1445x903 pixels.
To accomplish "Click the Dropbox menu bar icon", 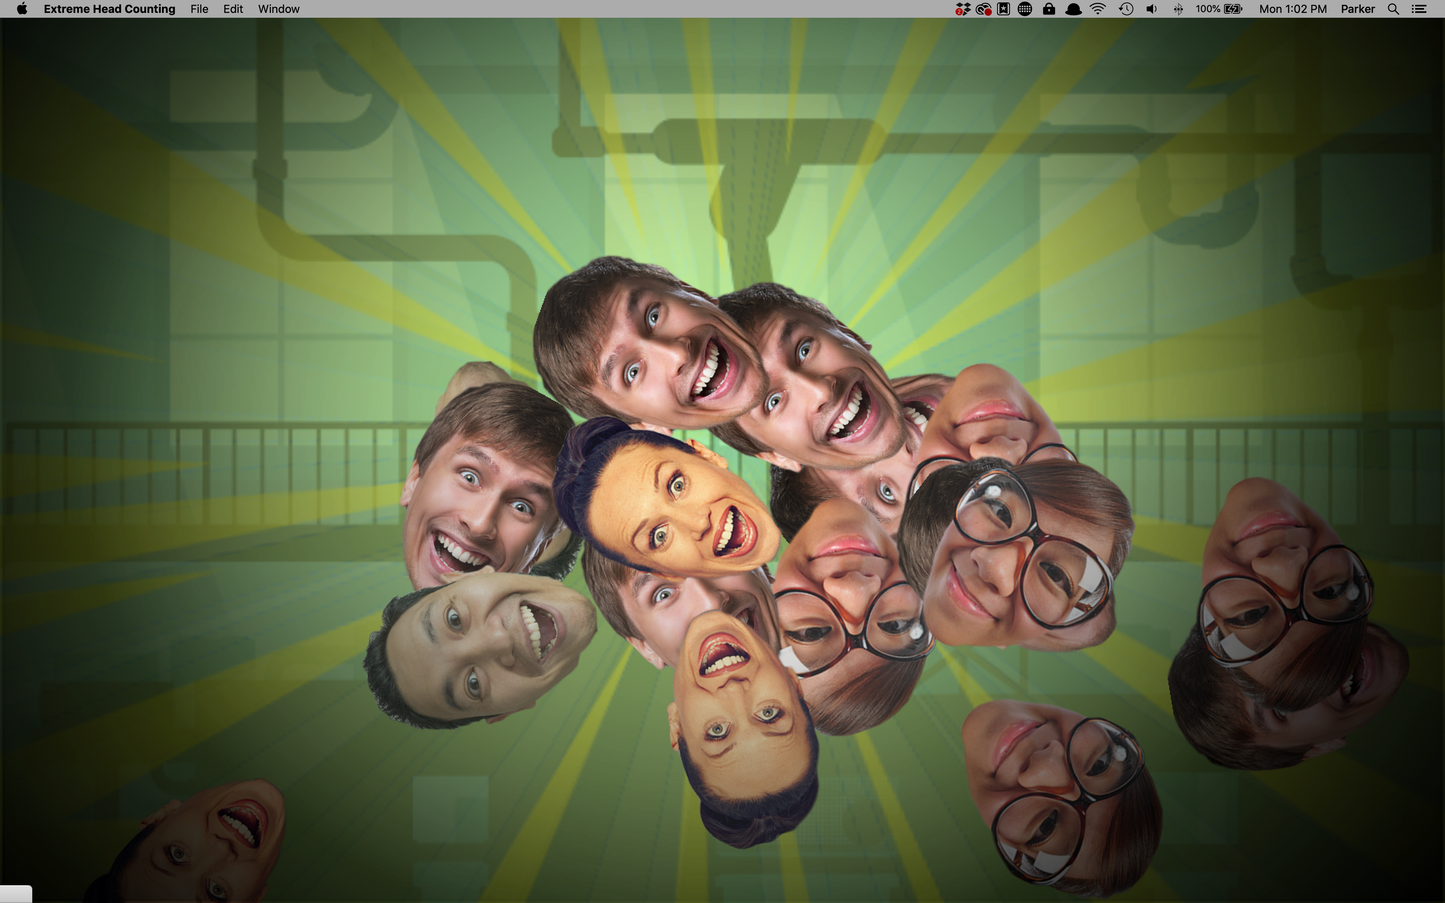I will (962, 9).
